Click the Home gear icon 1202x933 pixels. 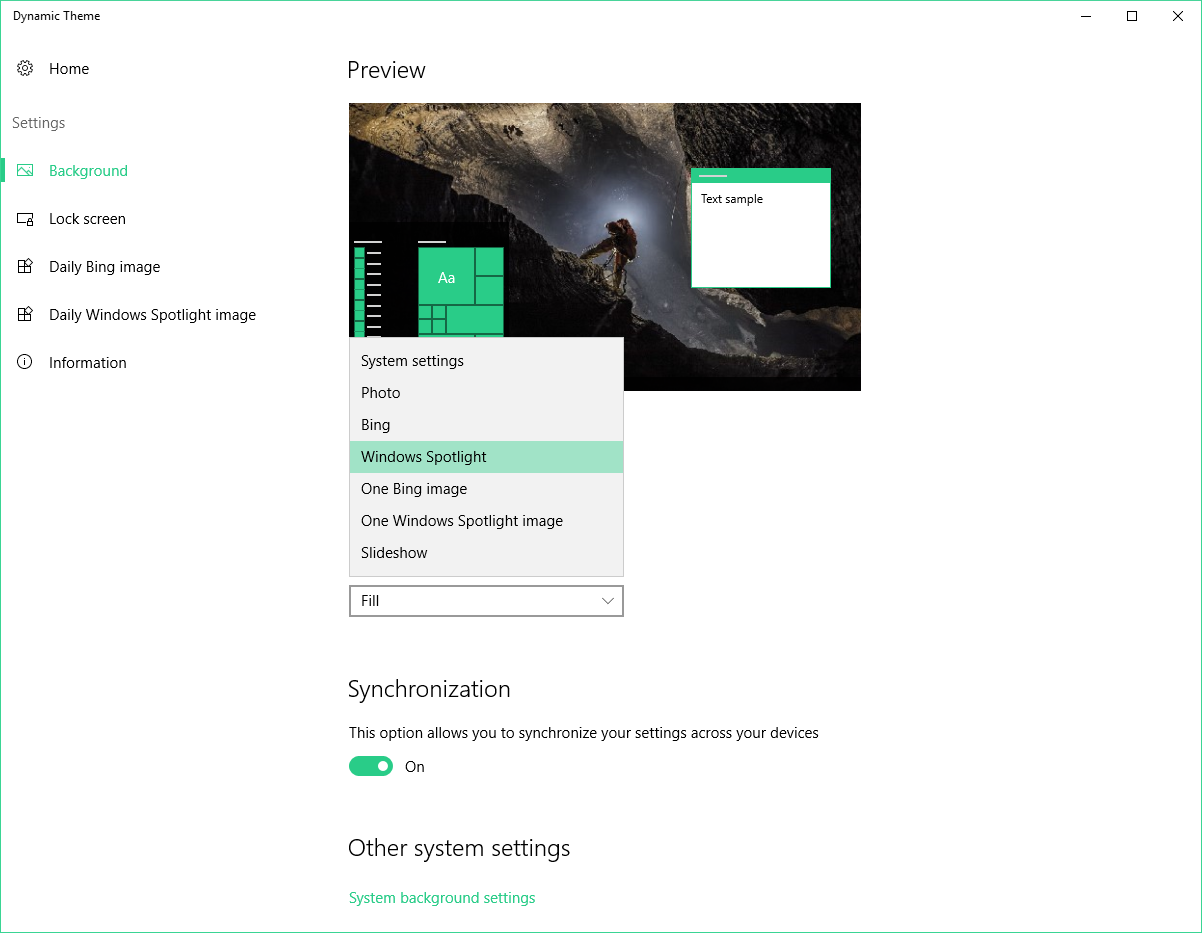point(25,69)
